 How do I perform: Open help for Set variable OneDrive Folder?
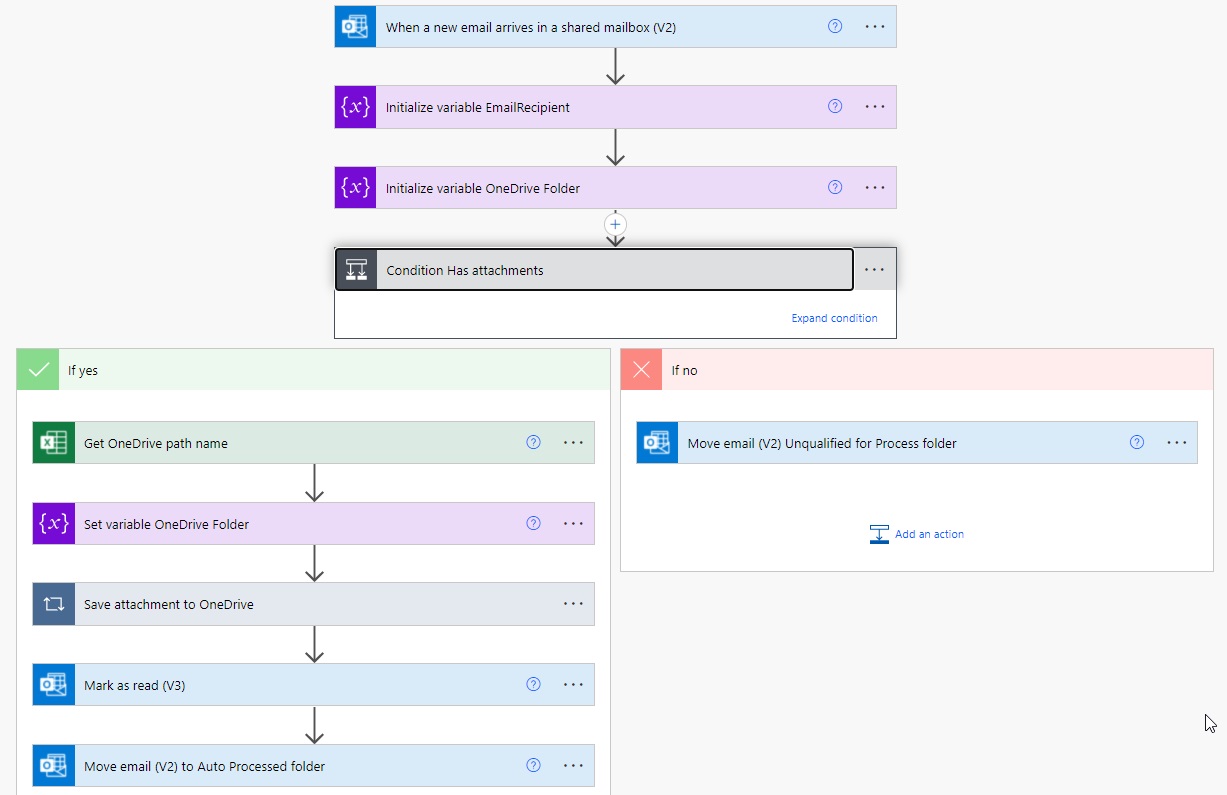click(533, 523)
